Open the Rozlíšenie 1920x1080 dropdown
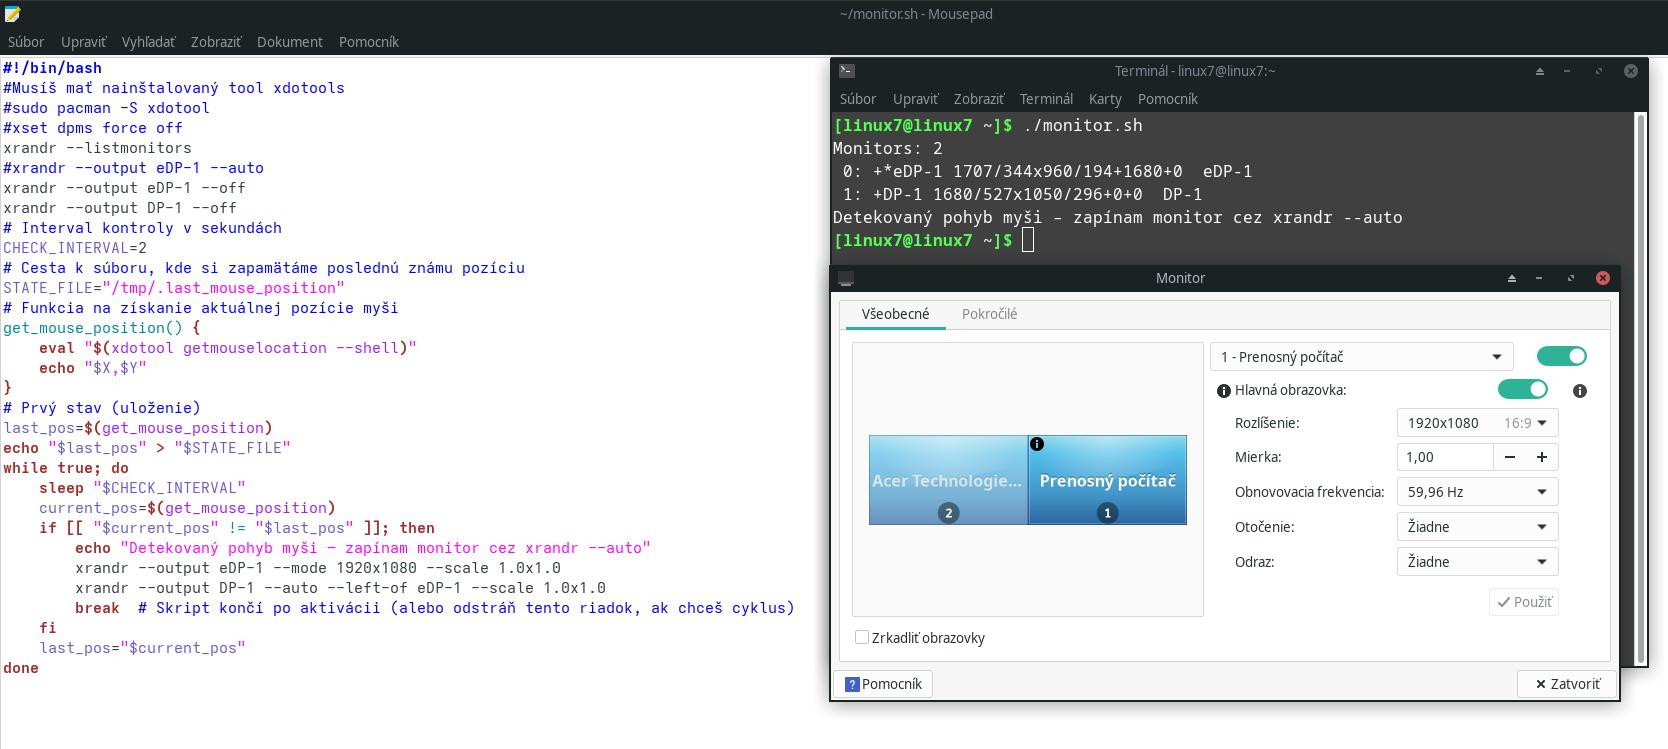Viewport: 1668px width, 749px height. (1477, 423)
